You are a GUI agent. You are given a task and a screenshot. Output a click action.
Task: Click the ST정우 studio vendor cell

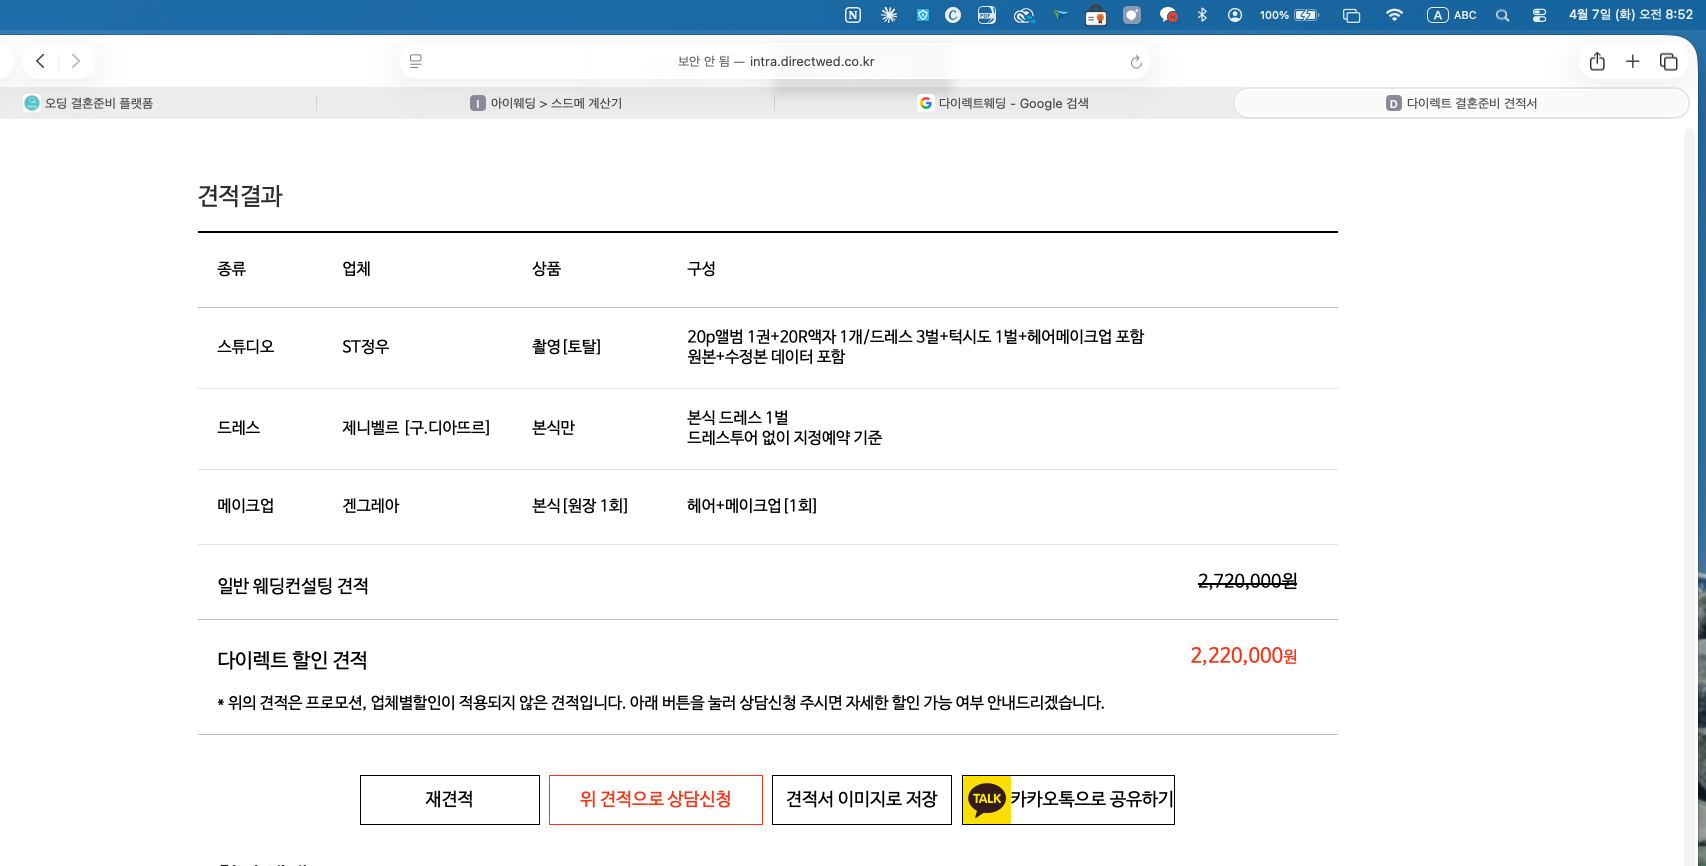(x=366, y=347)
